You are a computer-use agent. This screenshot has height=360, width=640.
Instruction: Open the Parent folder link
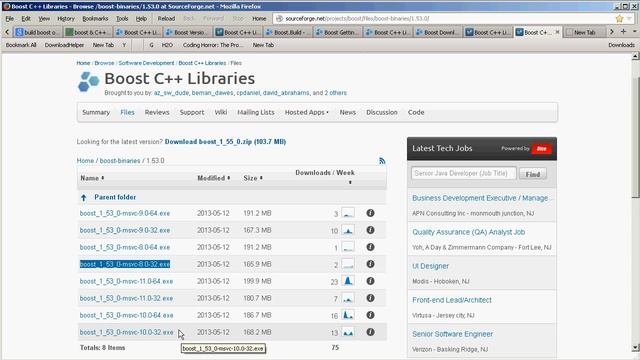coord(115,197)
